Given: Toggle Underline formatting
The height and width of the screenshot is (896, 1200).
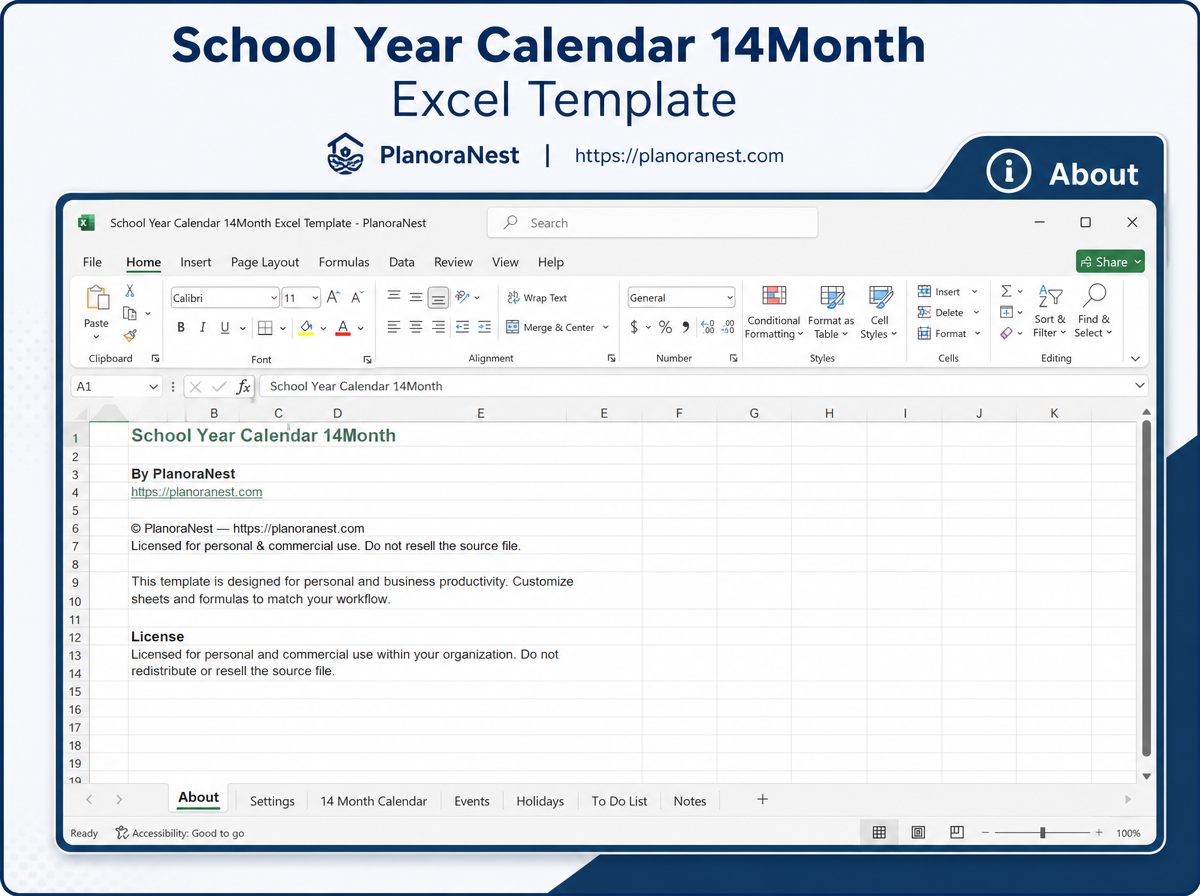Looking at the screenshot, I should (x=225, y=327).
